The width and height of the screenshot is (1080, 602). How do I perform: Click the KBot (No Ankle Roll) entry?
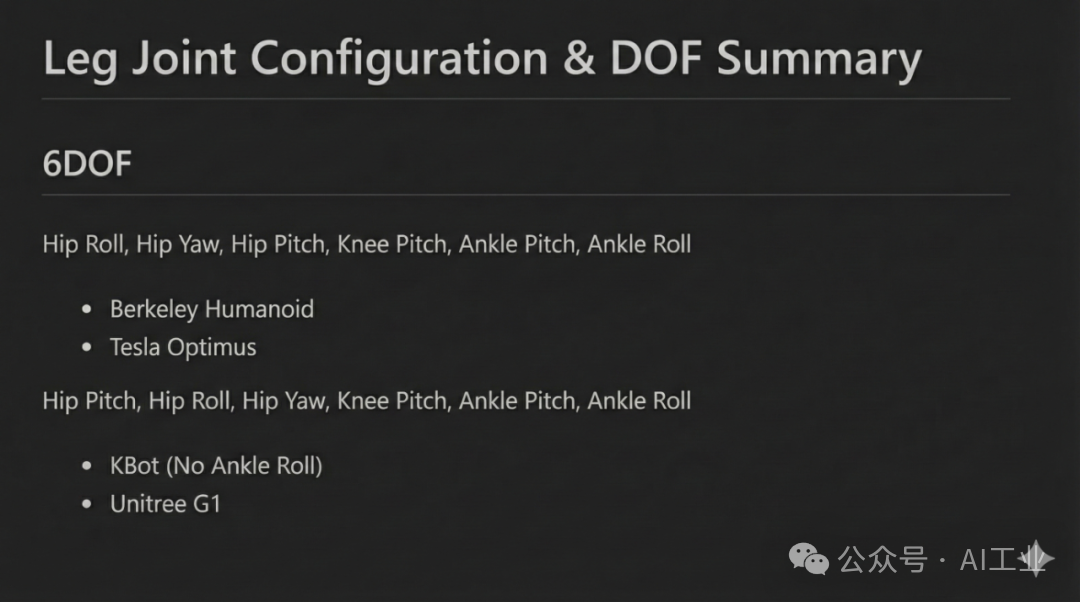[x=216, y=466]
